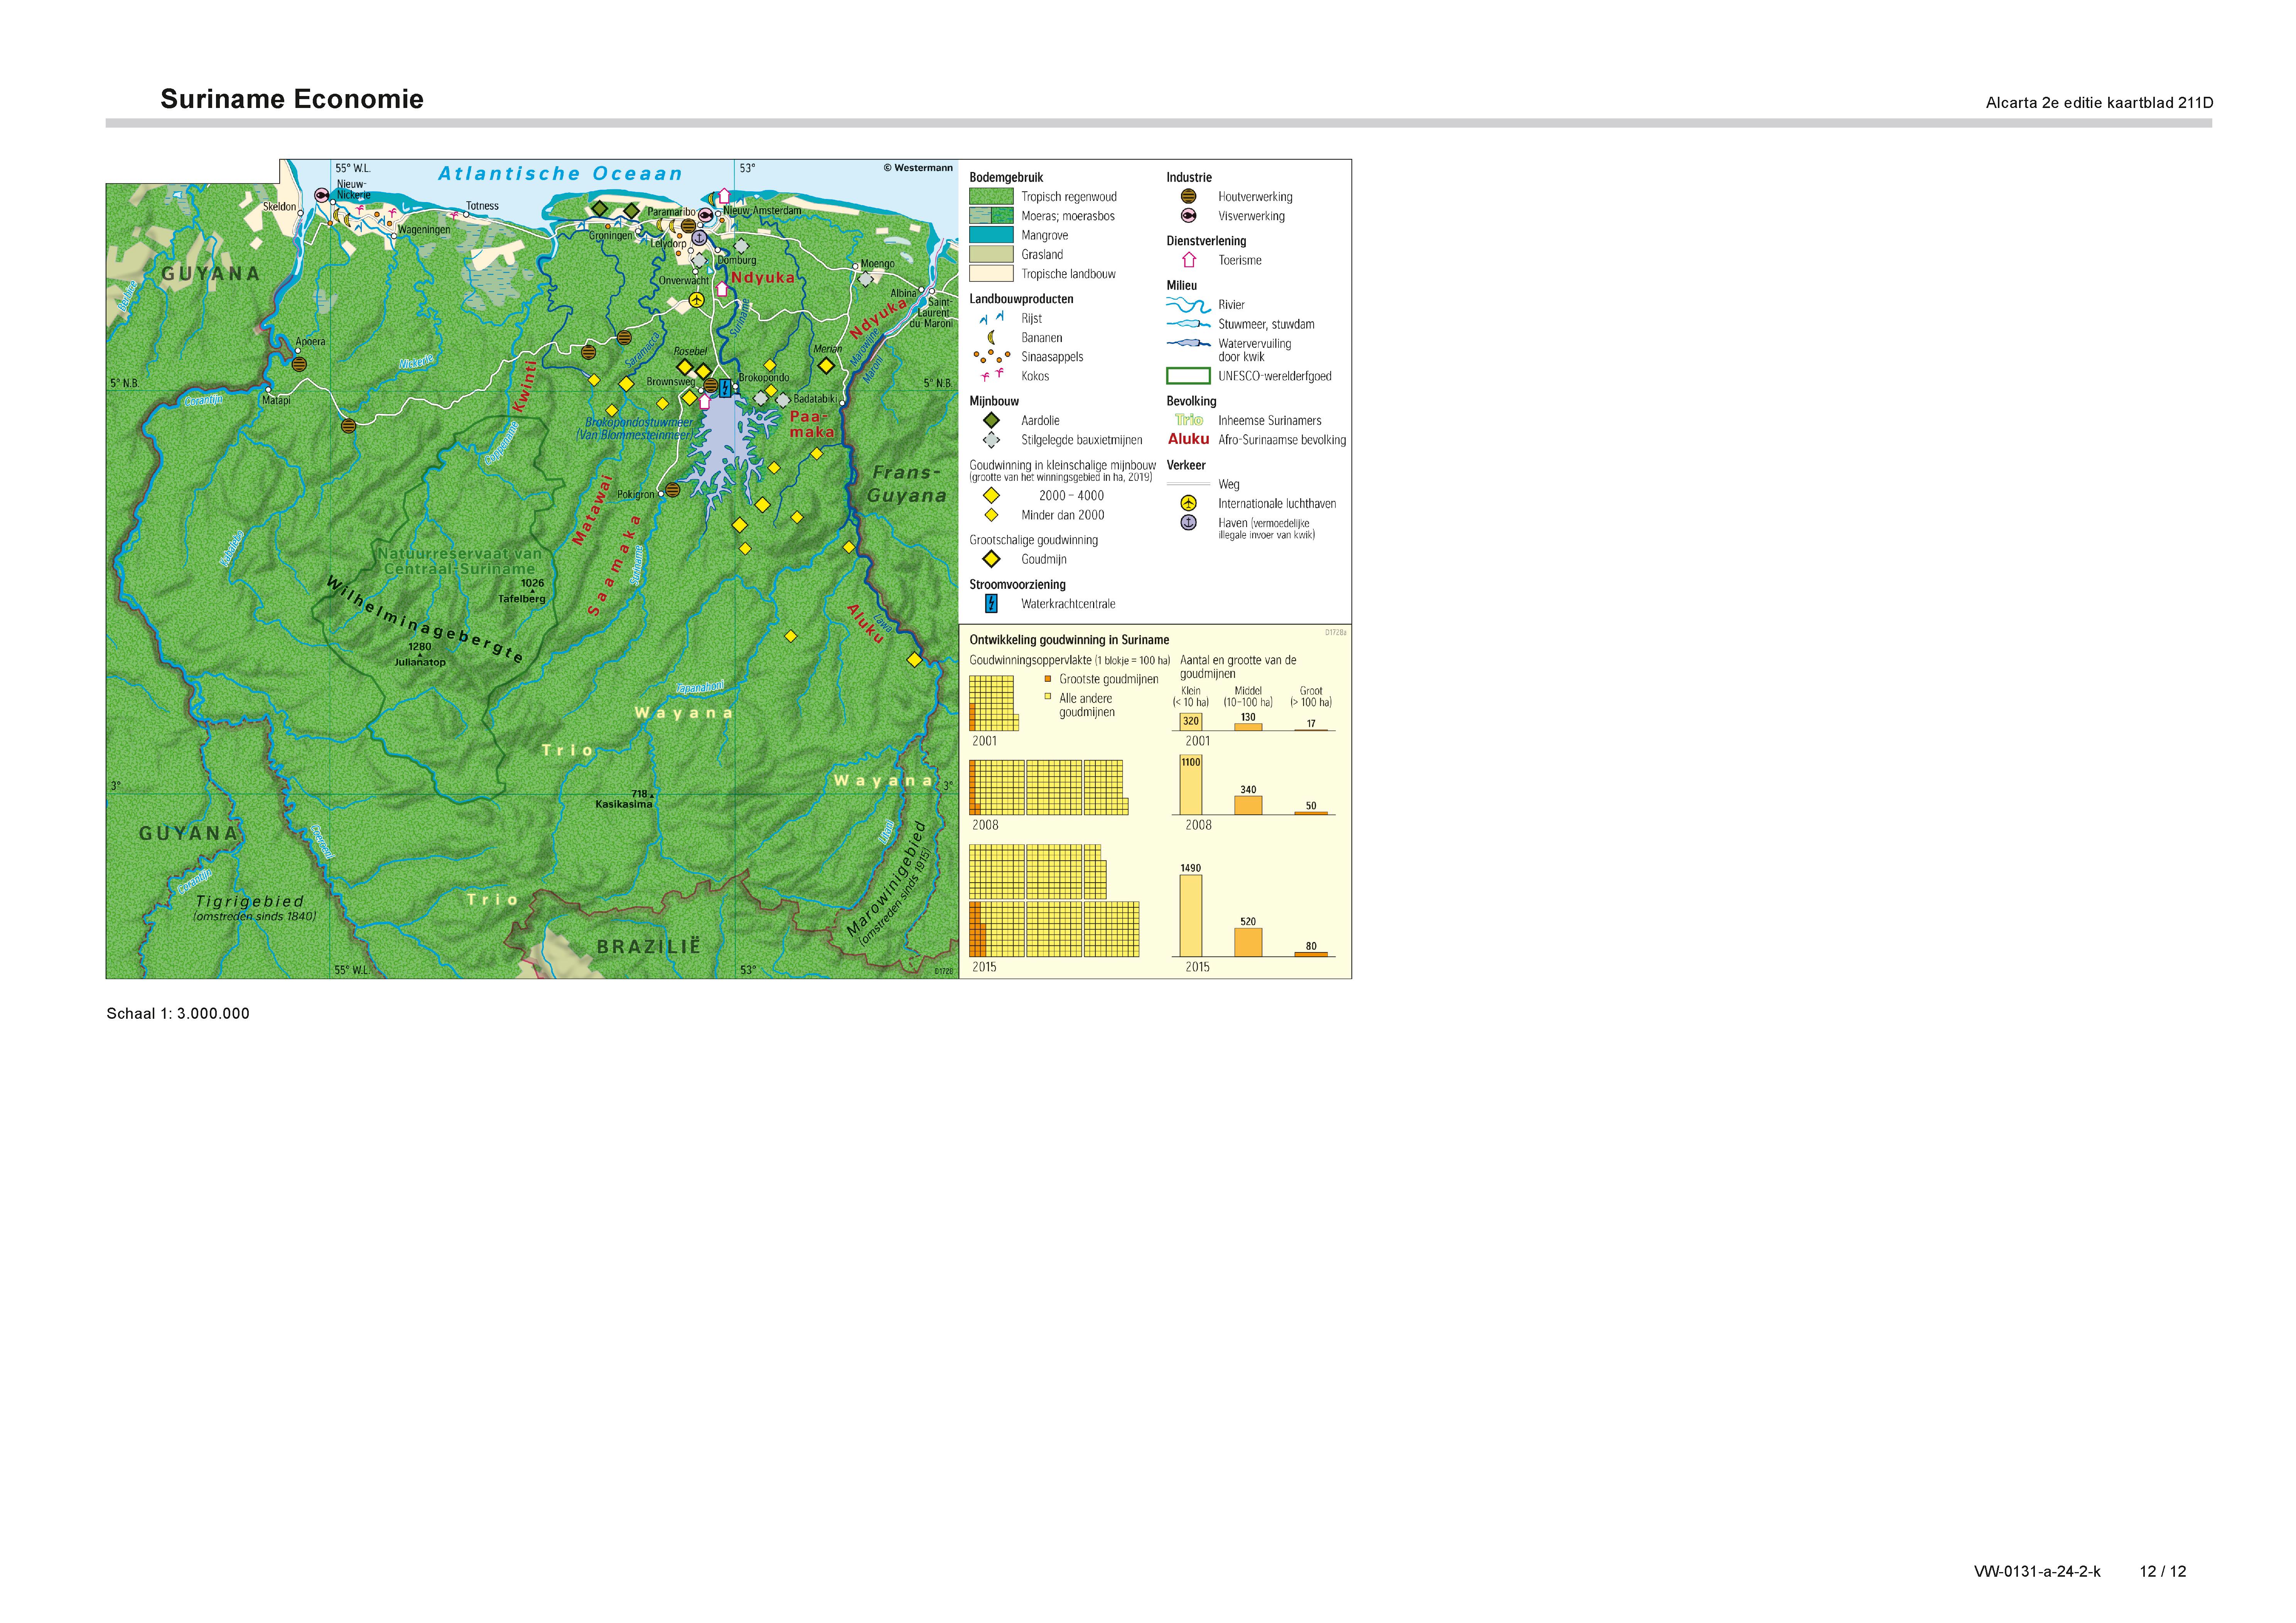Click the Goudmijn diamond legend symbol
This screenshot has height=1623, width=2296.
coord(991,560)
